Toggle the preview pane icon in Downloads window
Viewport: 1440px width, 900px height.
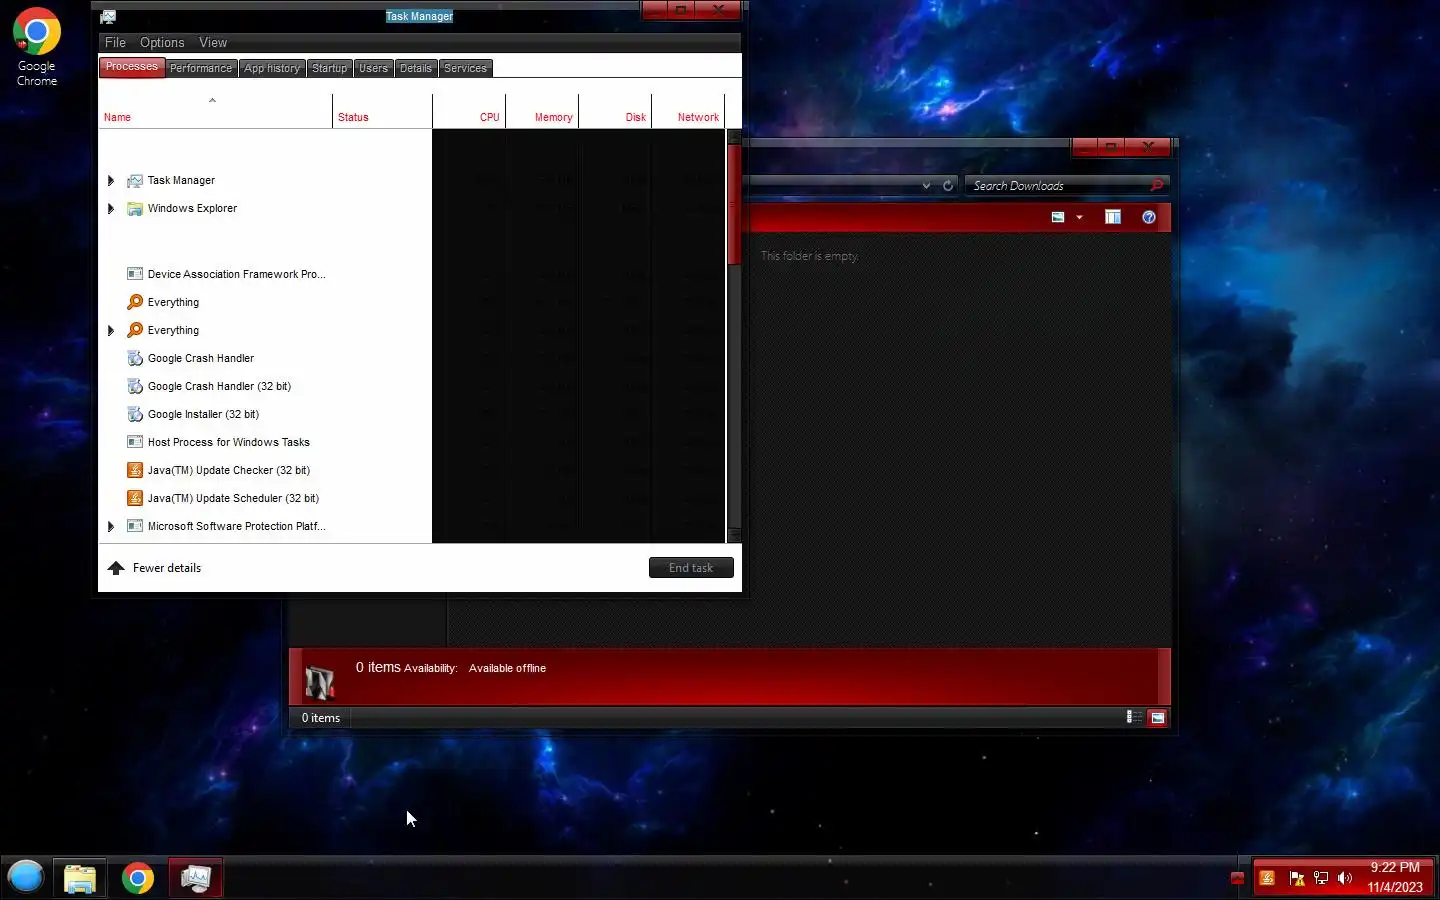pos(1113,217)
